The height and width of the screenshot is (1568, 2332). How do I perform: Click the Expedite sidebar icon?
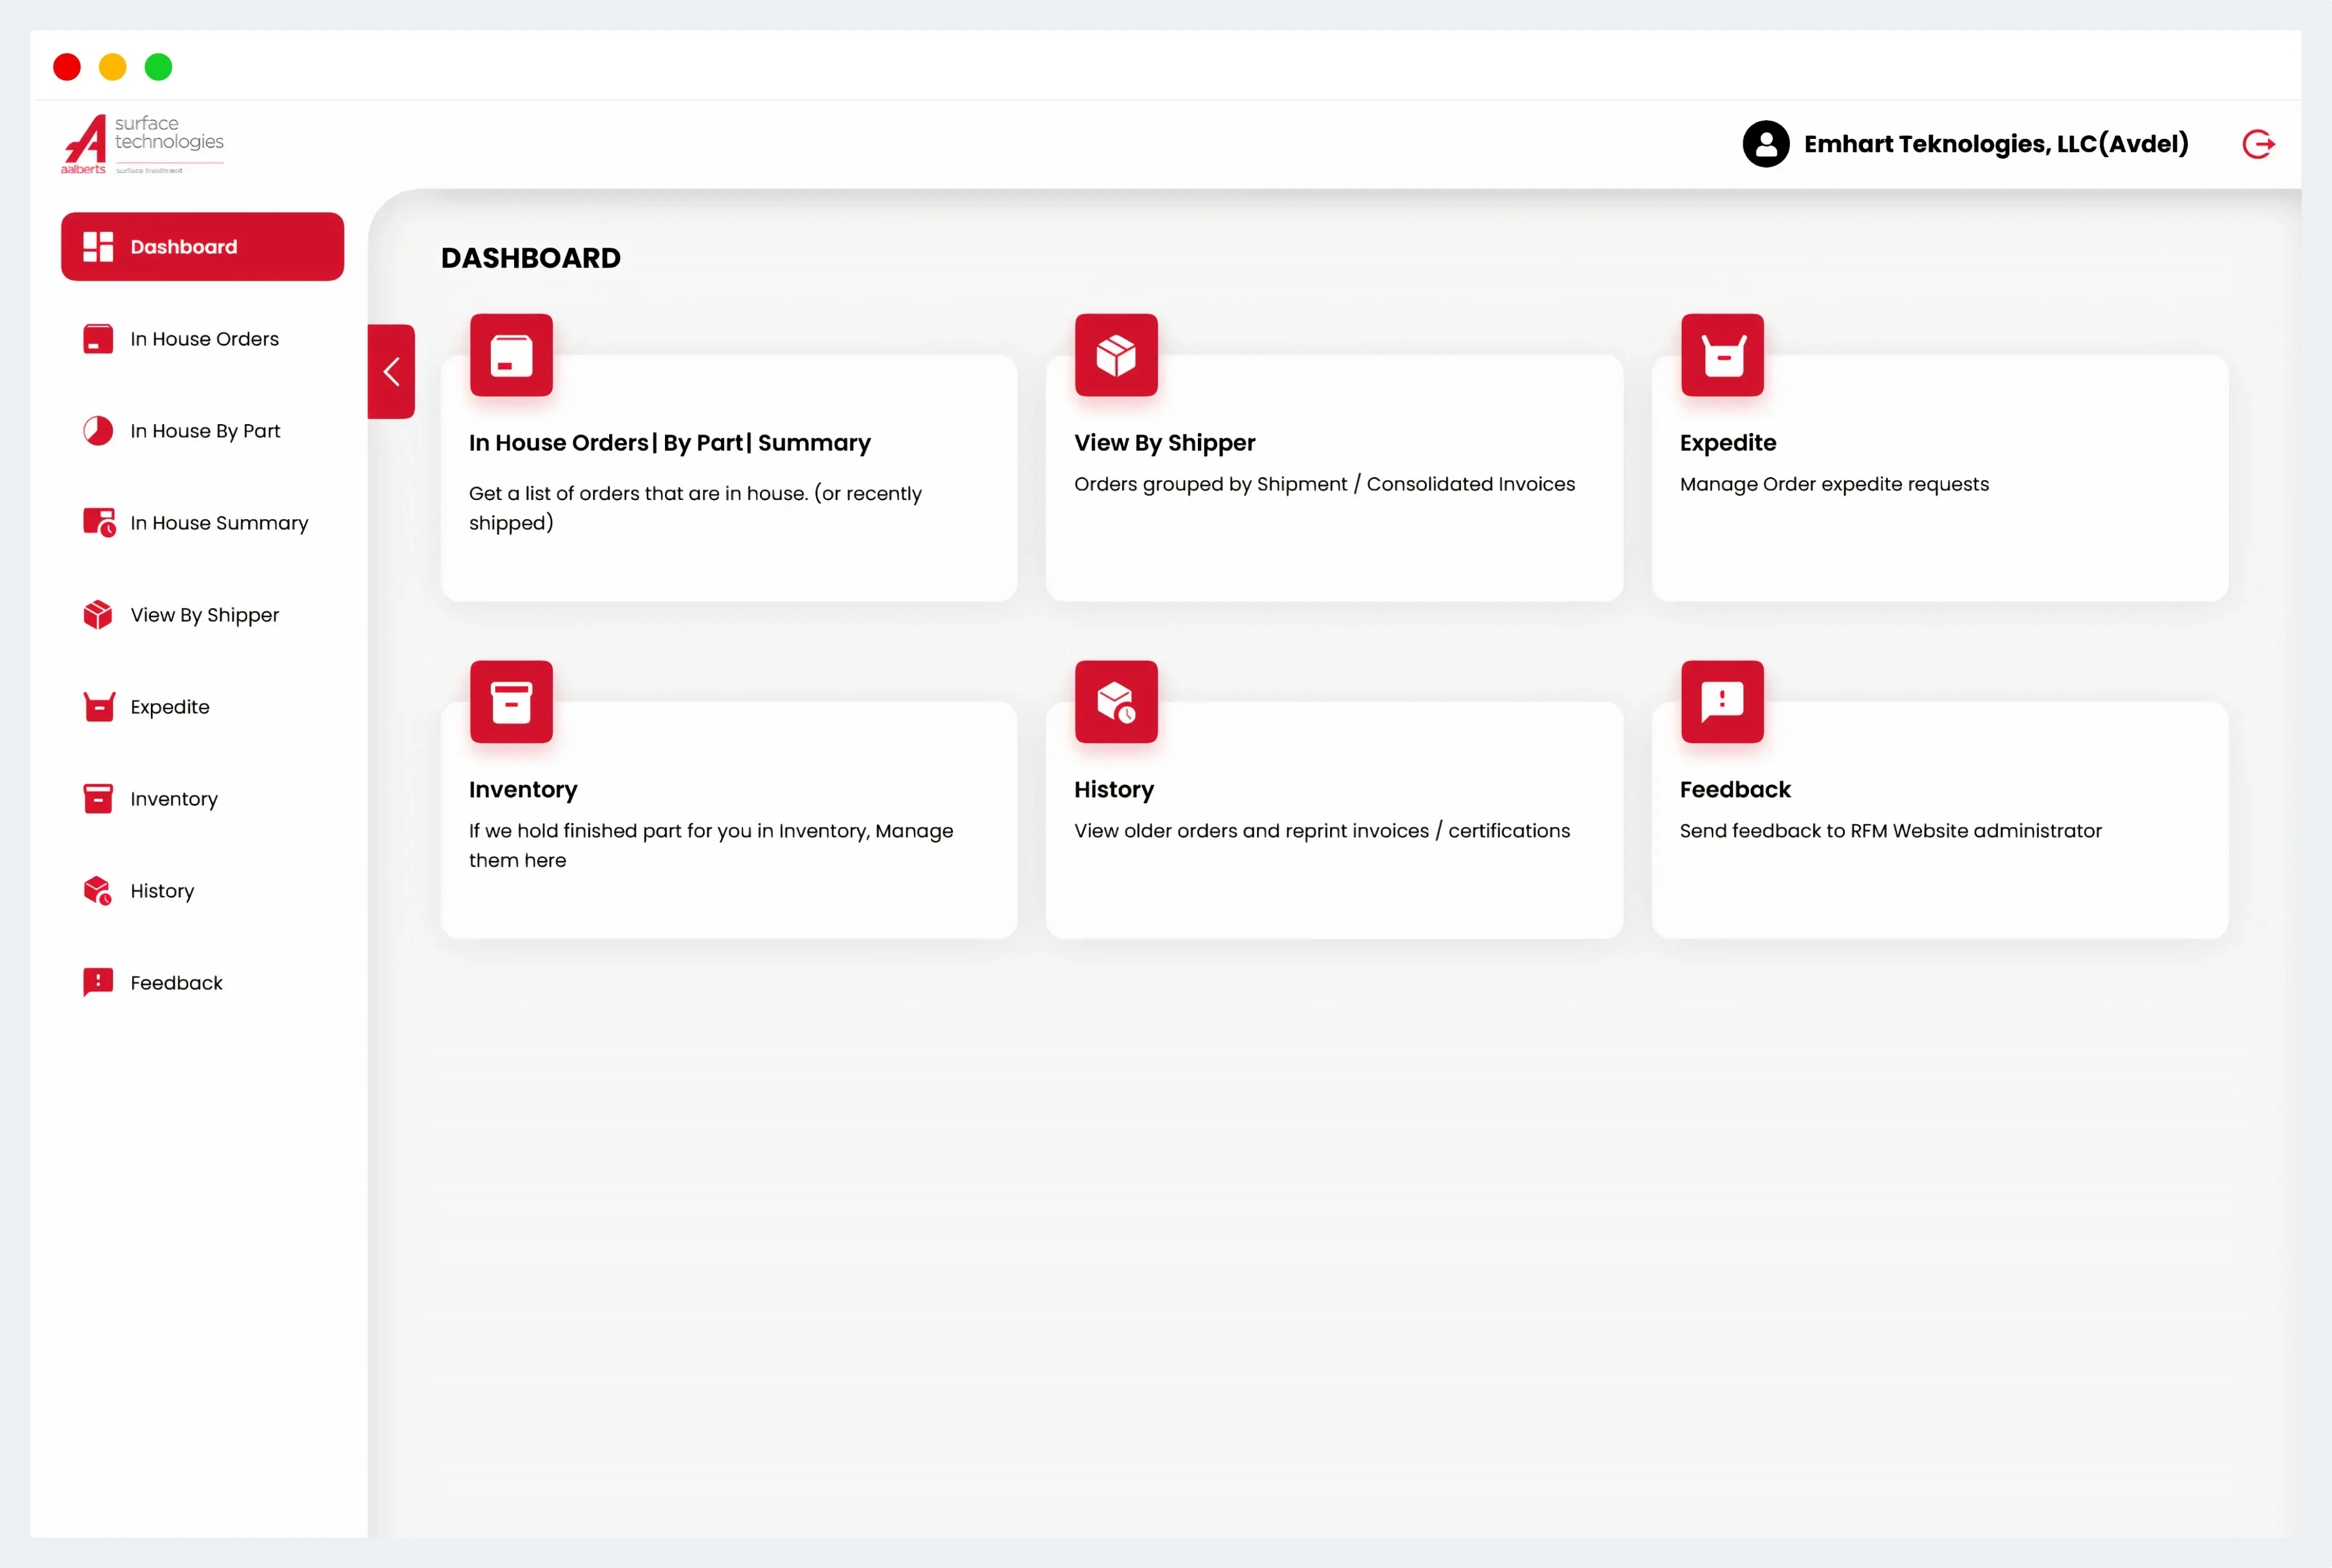100,707
